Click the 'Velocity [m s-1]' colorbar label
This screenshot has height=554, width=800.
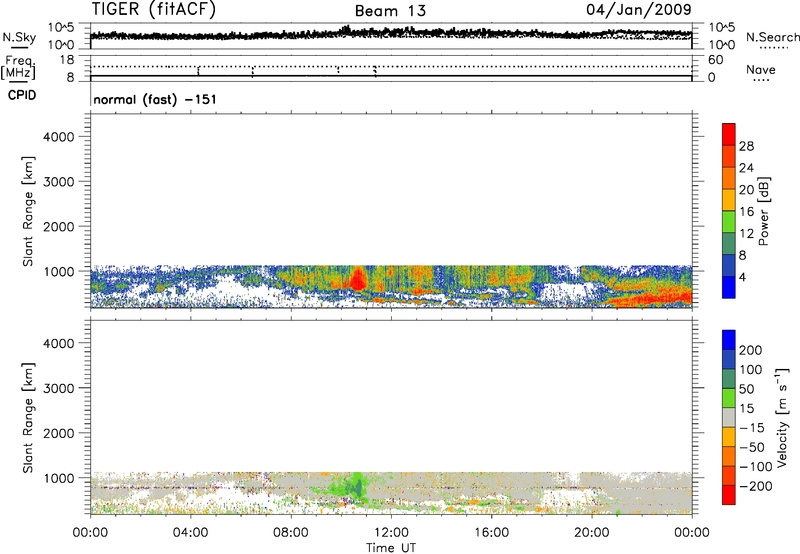coord(782,417)
